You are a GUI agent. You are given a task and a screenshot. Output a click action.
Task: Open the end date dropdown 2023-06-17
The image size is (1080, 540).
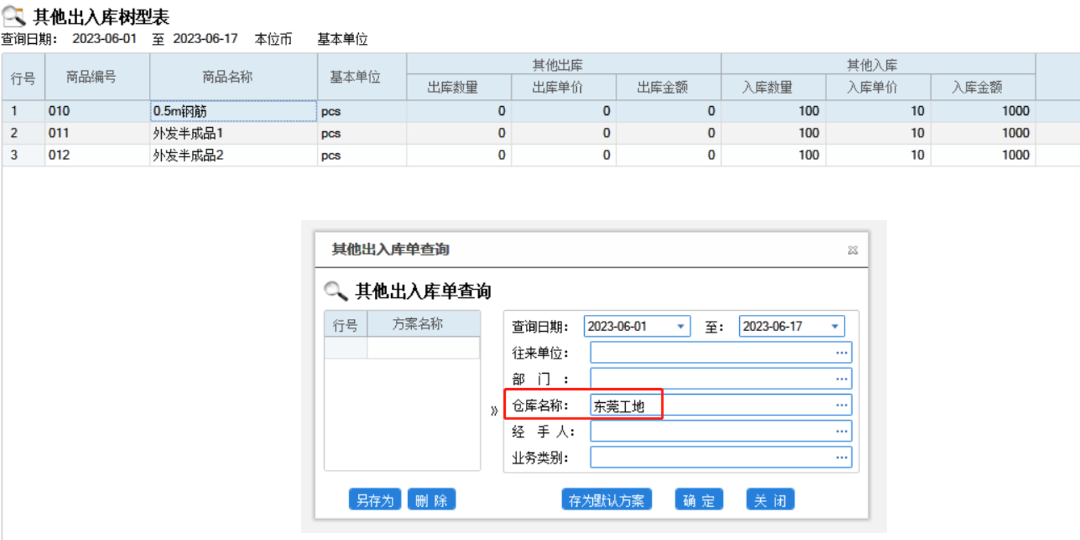coord(834,327)
